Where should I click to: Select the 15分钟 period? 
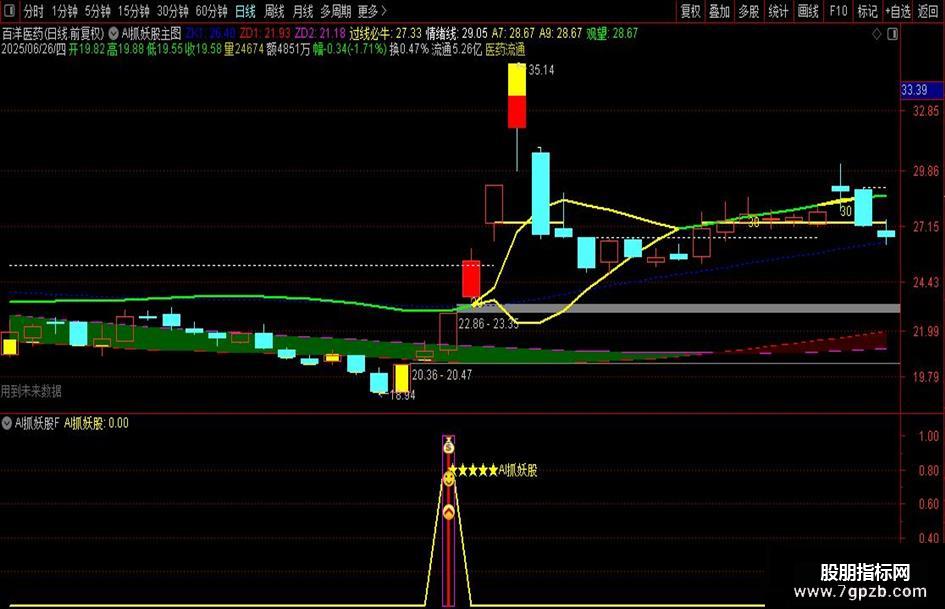(133, 11)
